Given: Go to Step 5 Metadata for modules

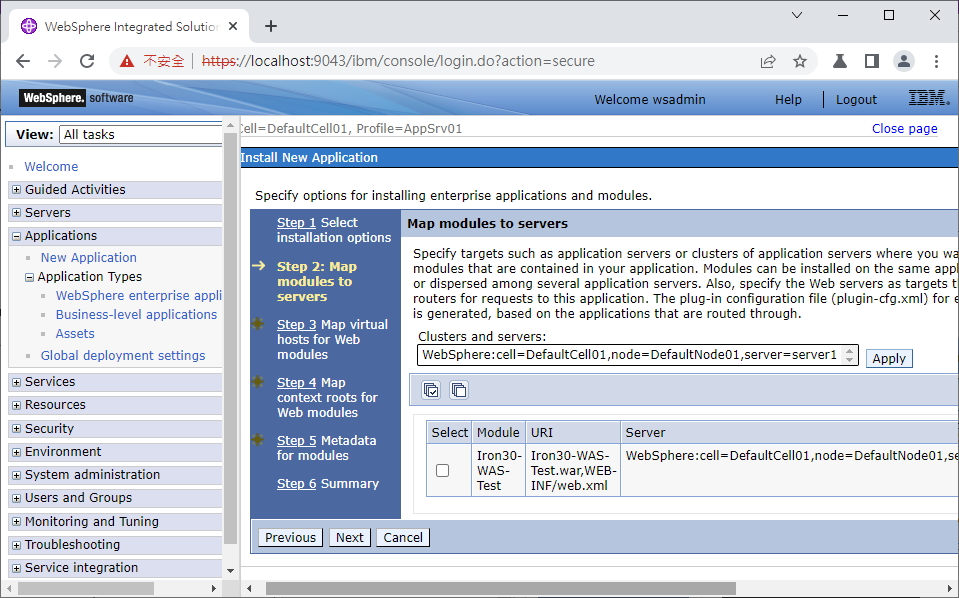Looking at the screenshot, I should pyautogui.click(x=296, y=440).
